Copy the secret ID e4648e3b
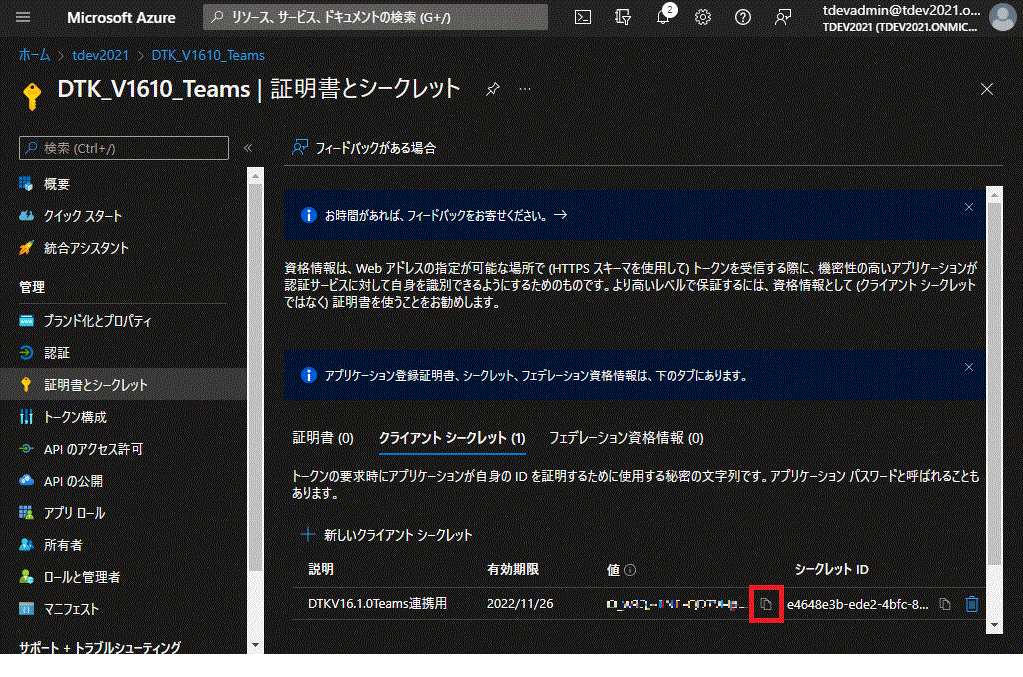Image resolution: width=1023 pixels, height=677 pixels. point(945,604)
